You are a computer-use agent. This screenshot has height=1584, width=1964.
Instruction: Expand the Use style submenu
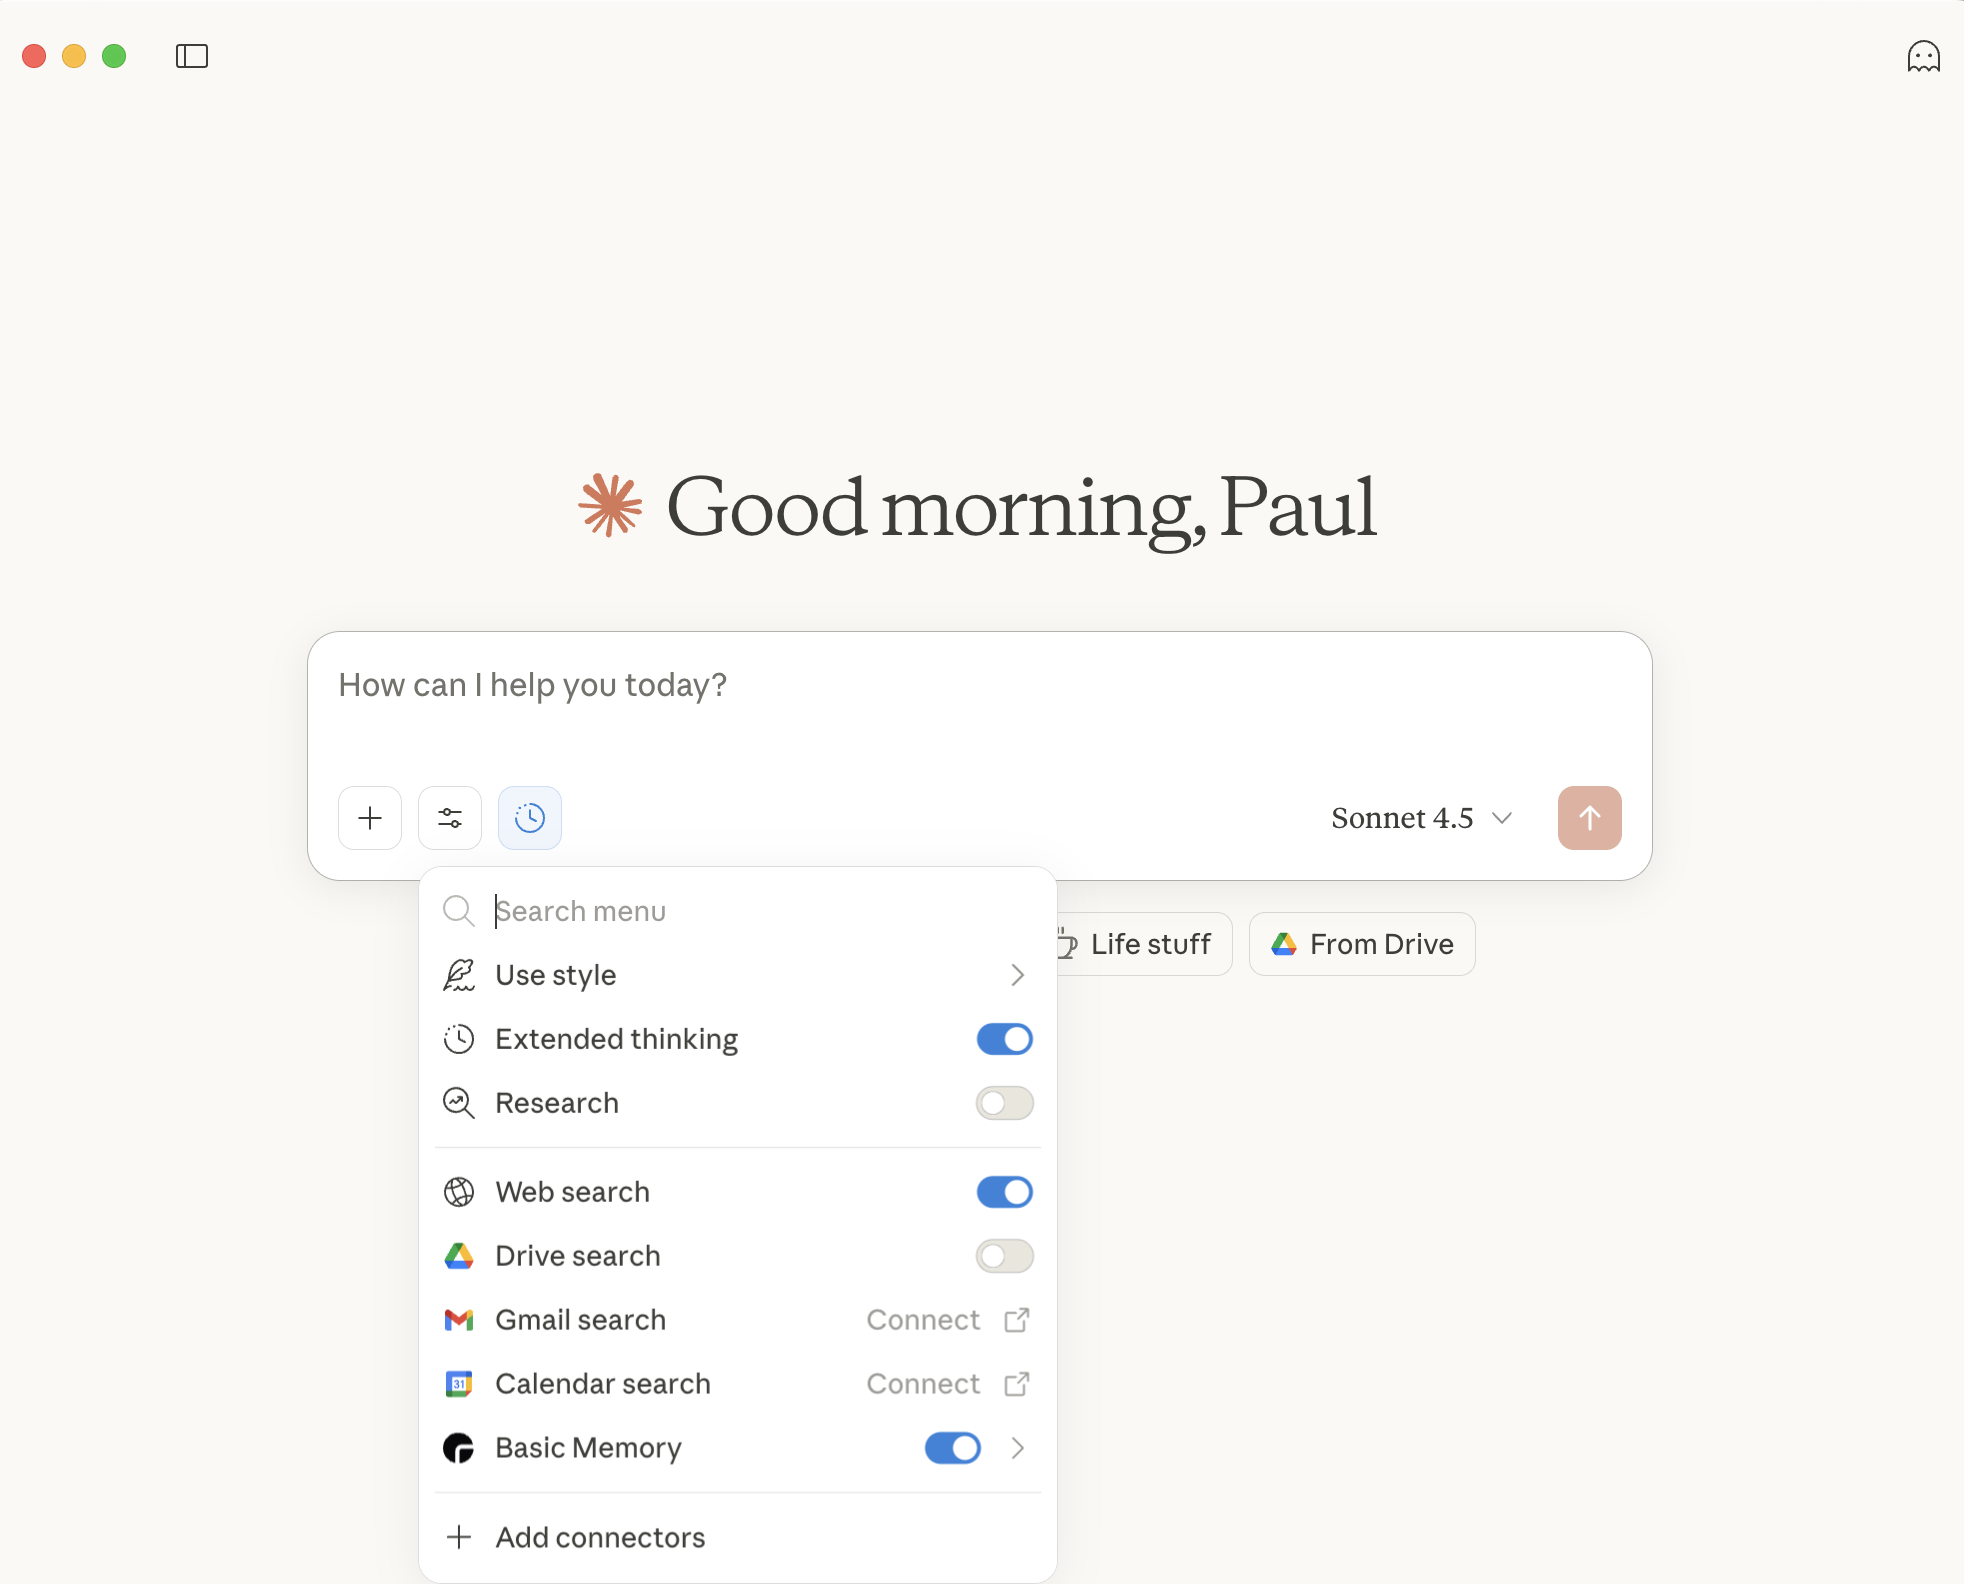click(x=1017, y=975)
